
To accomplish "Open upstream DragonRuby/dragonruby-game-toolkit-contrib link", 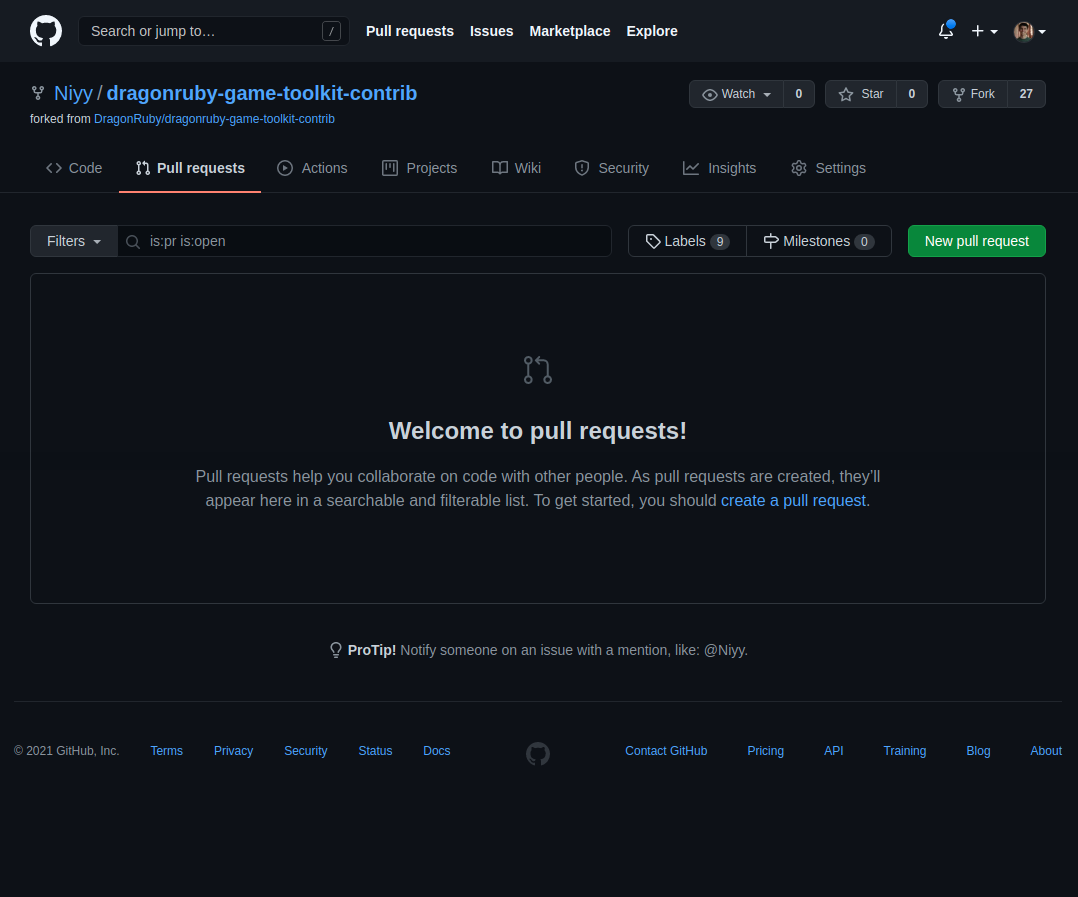I will click(x=214, y=119).
